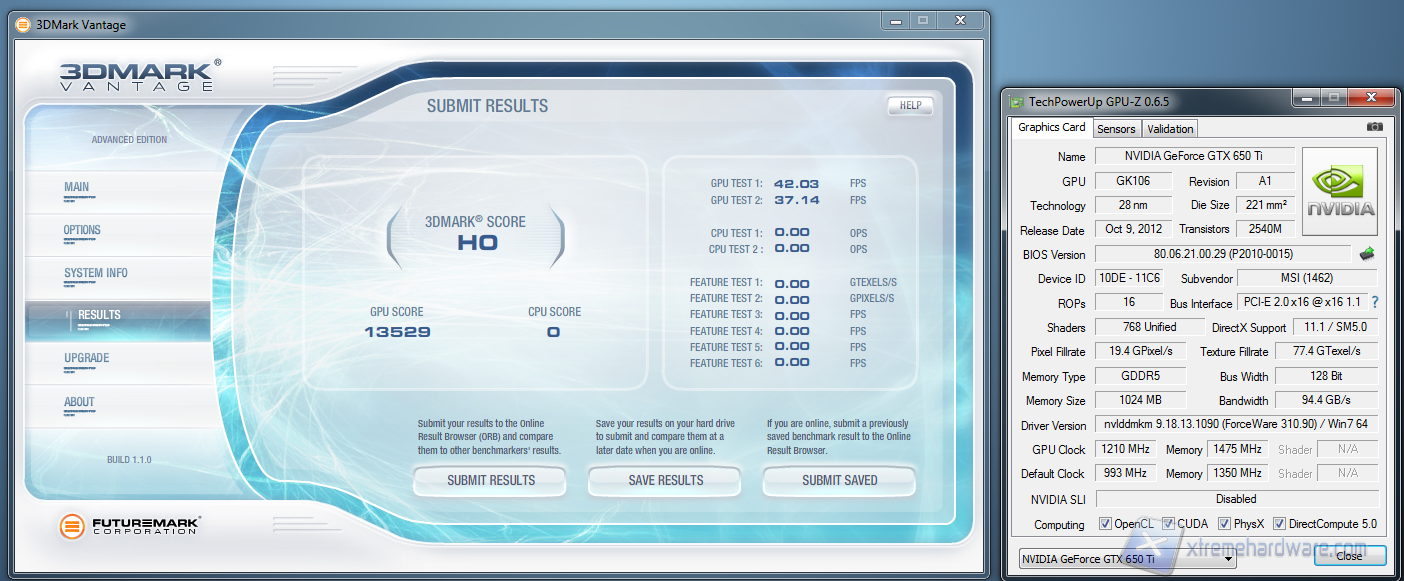The width and height of the screenshot is (1404, 581).
Task: Click the GPU-Z screenshot camera icon
Action: click(1374, 127)
